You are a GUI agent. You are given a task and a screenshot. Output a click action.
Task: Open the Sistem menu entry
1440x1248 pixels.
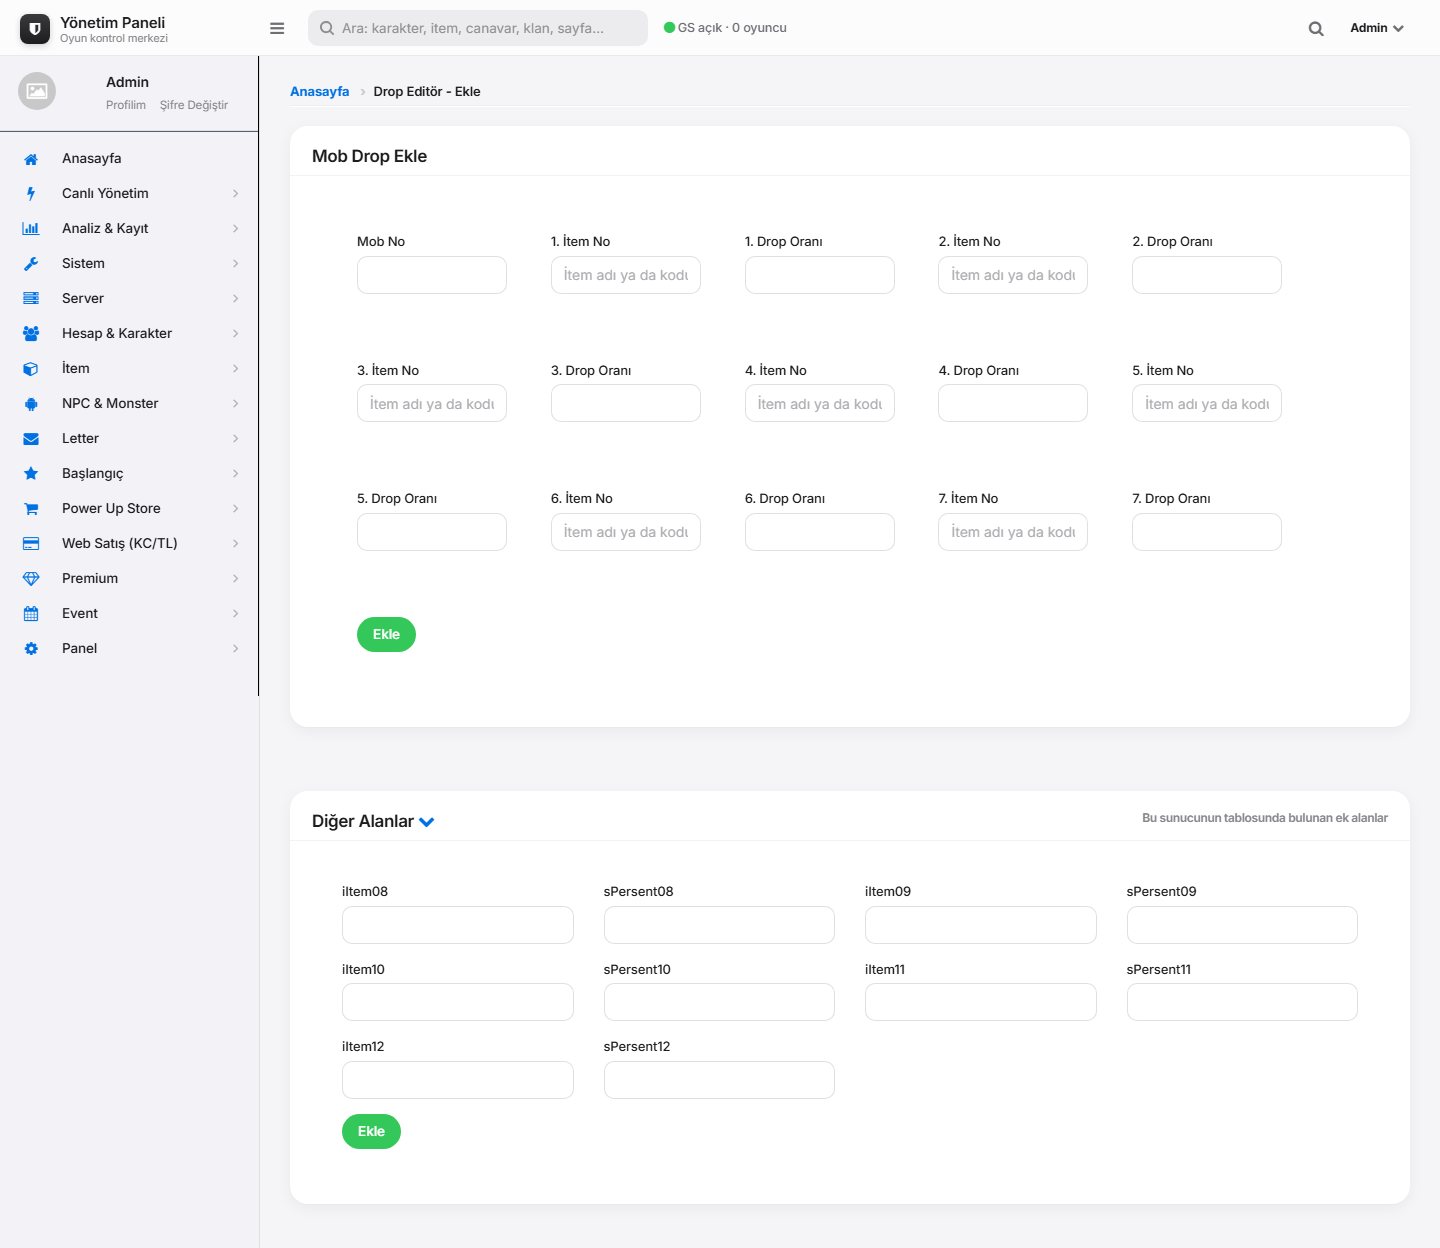[x=129, y=264]
